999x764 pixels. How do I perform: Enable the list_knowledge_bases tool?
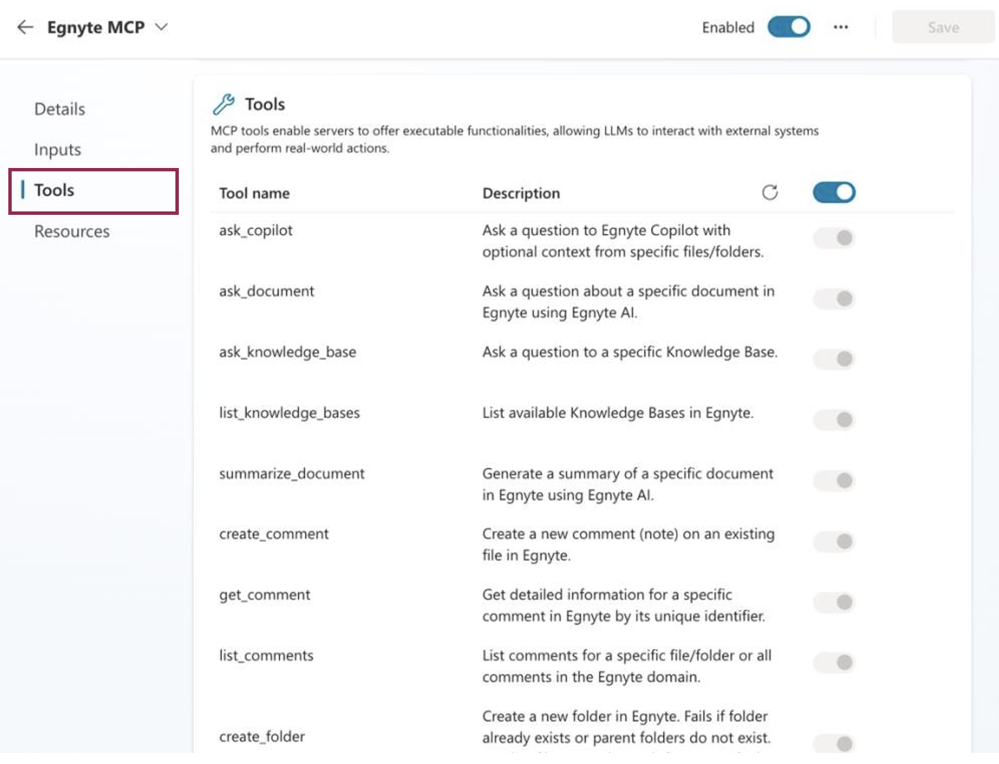tap(833, 420)
